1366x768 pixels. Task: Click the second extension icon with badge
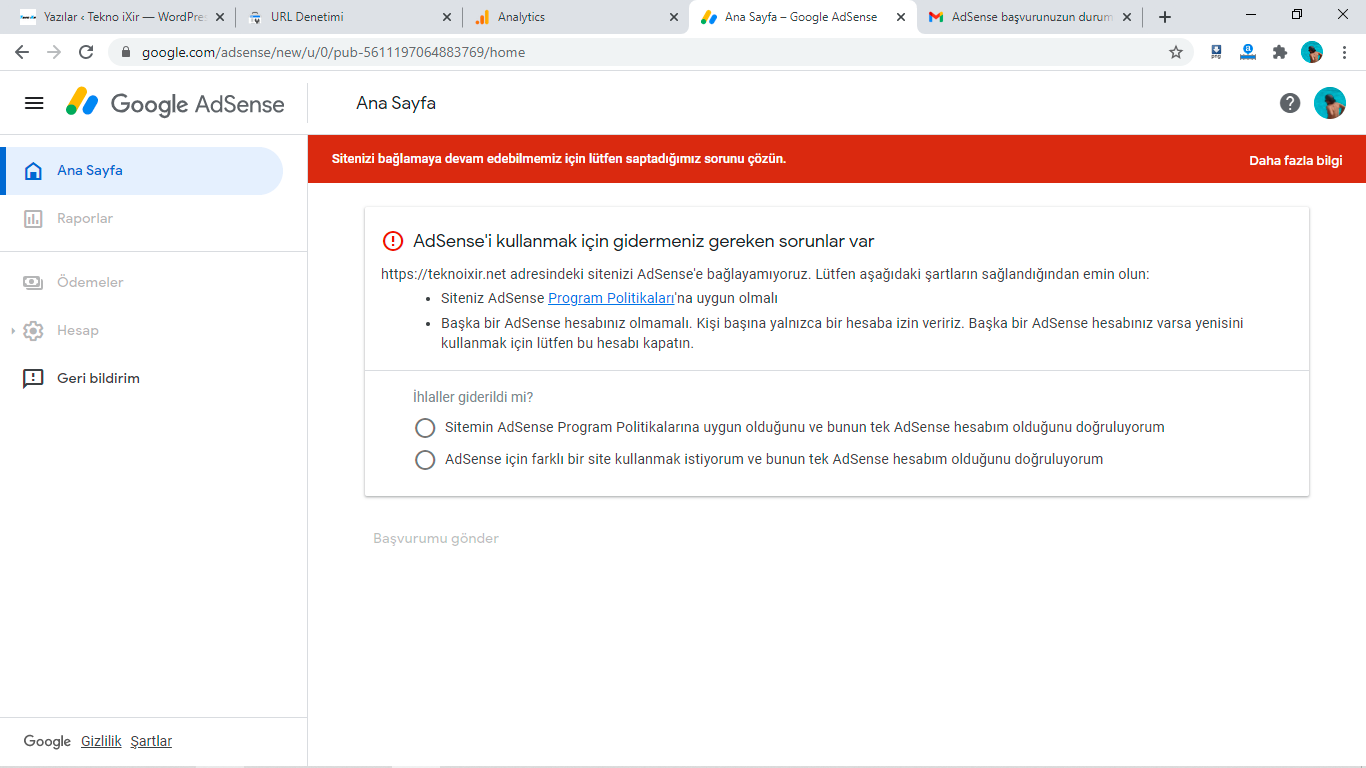click(1248, 52)
